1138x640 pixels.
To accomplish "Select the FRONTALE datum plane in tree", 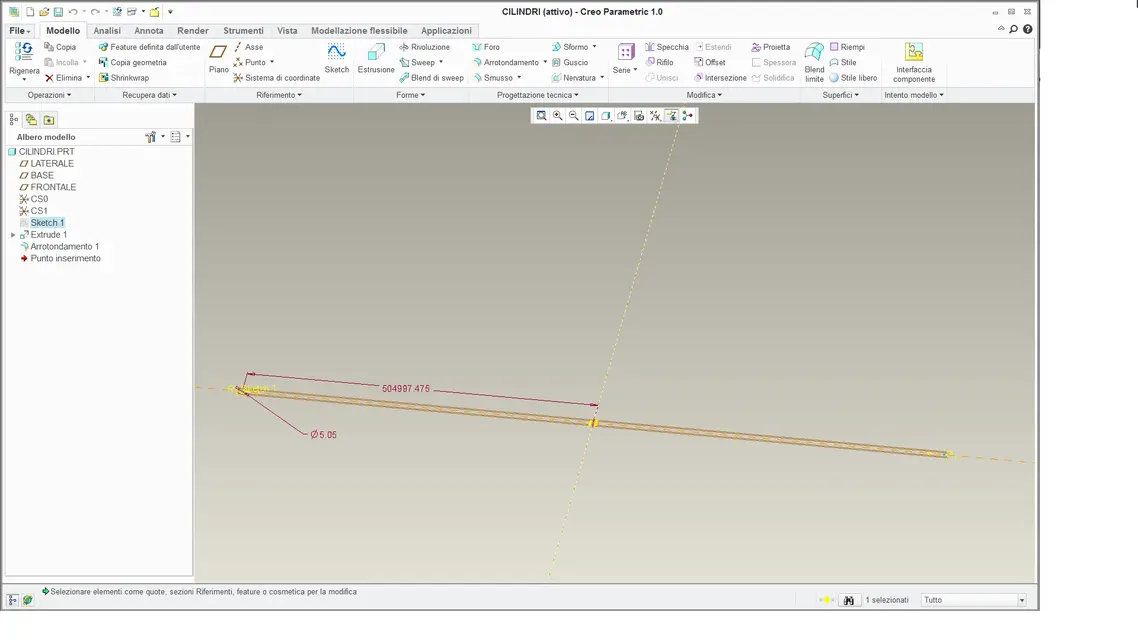I will (x=53, y=187).
